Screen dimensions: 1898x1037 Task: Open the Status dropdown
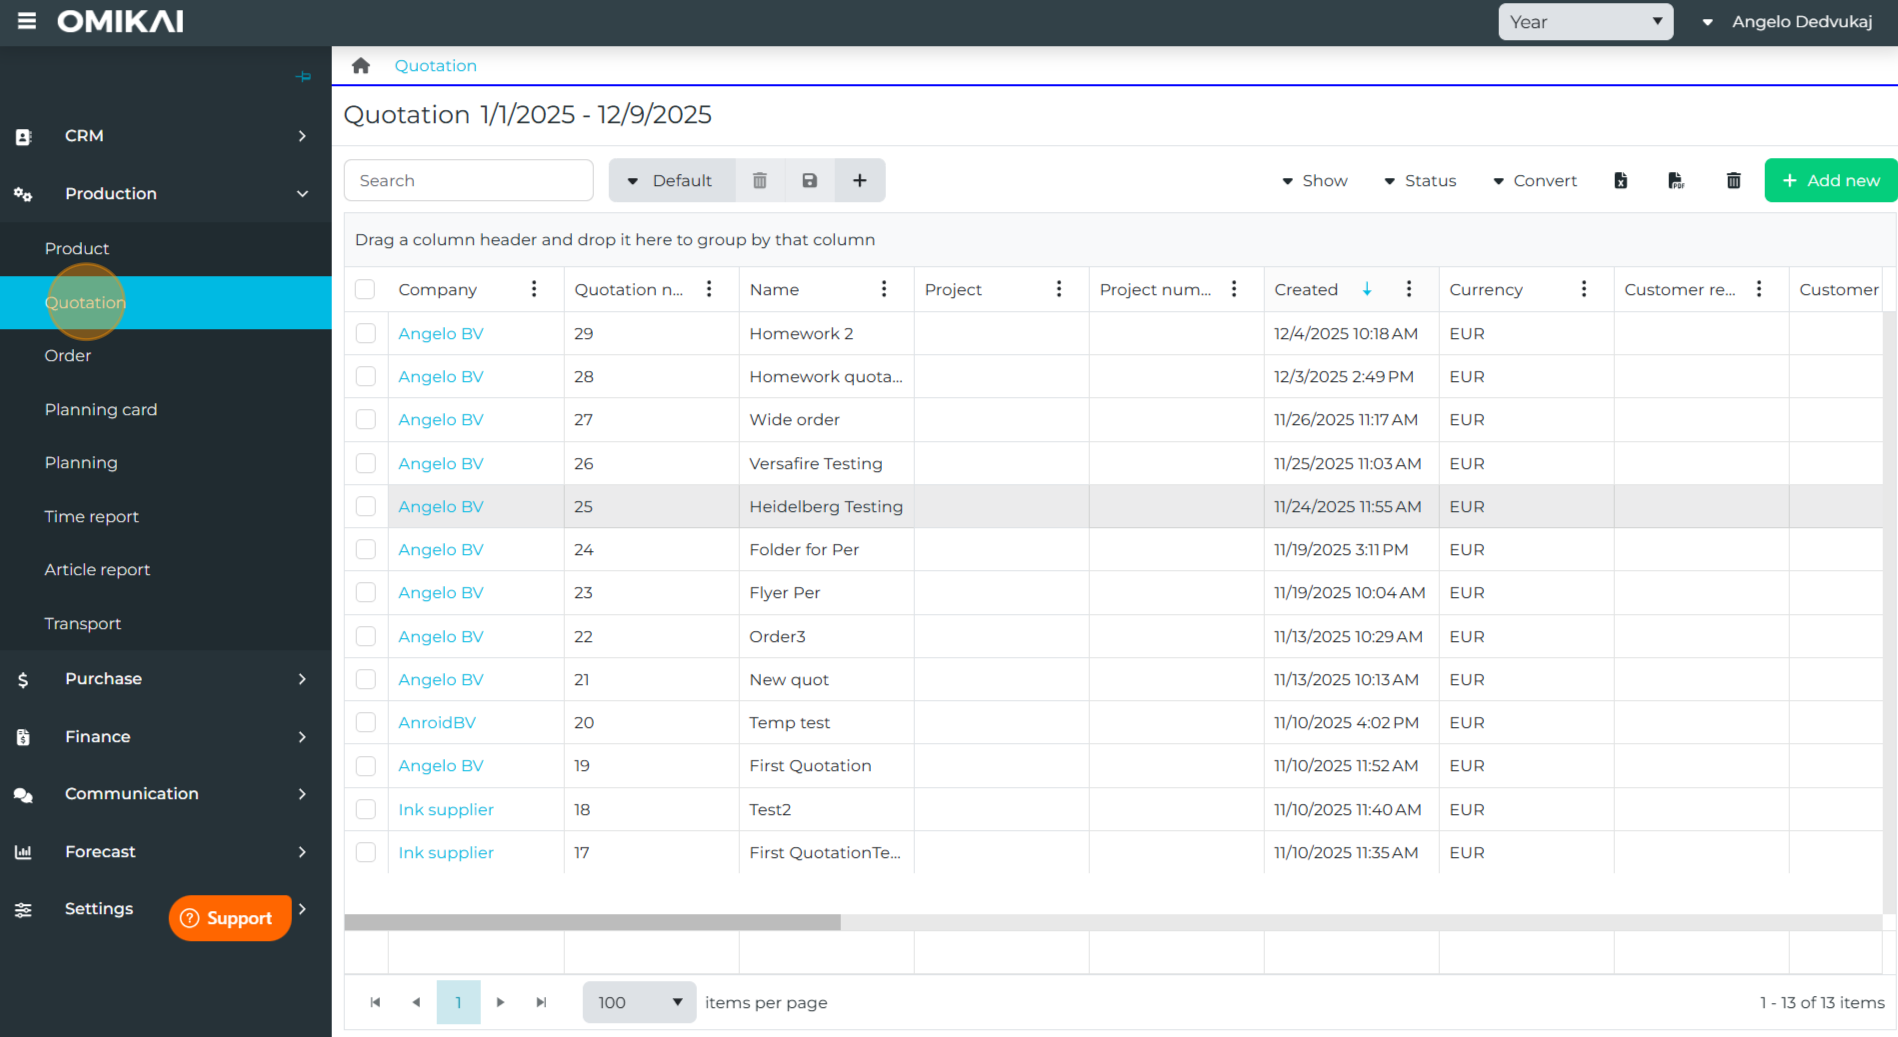(x=1420, y=181)
